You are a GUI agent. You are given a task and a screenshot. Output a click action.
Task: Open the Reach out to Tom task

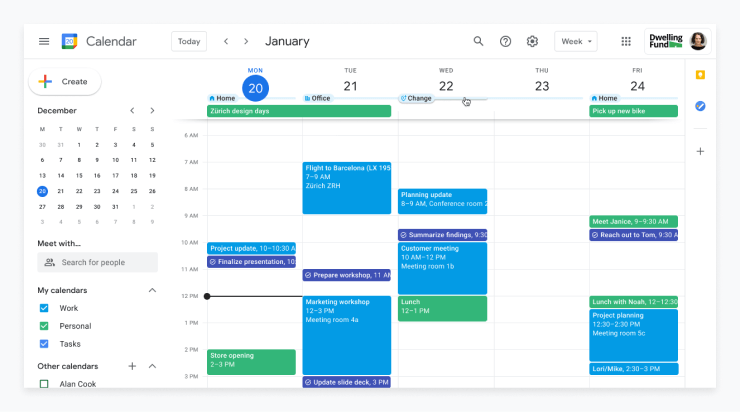point(633,235)
